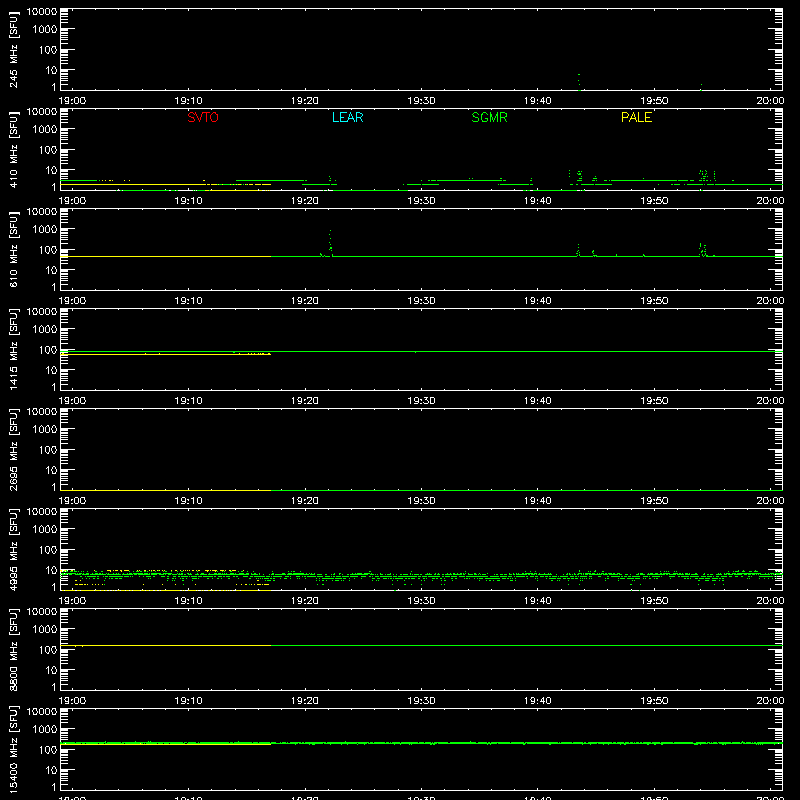Click the 245 MHz green spike after 19:40
The height and width of the screenshot is (800, 800).
pos(579,82)
